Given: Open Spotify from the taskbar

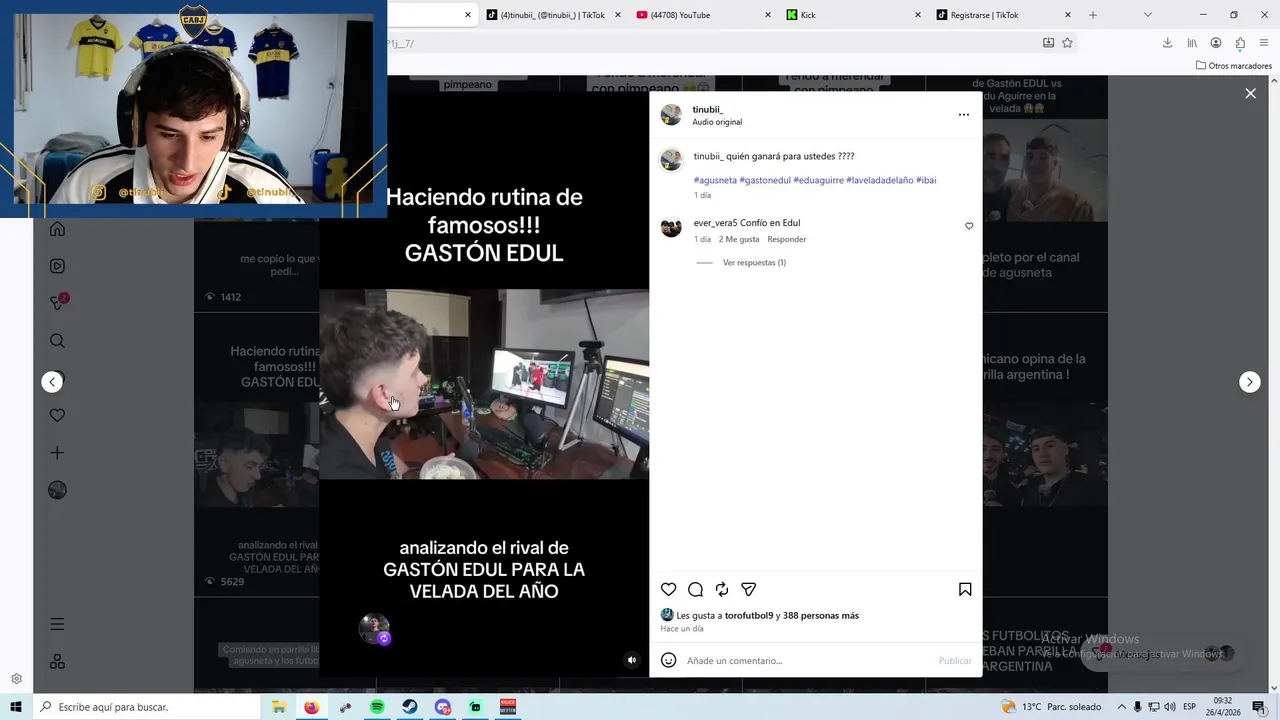Looking at the screenshot, I should click(x=377, y=707).
